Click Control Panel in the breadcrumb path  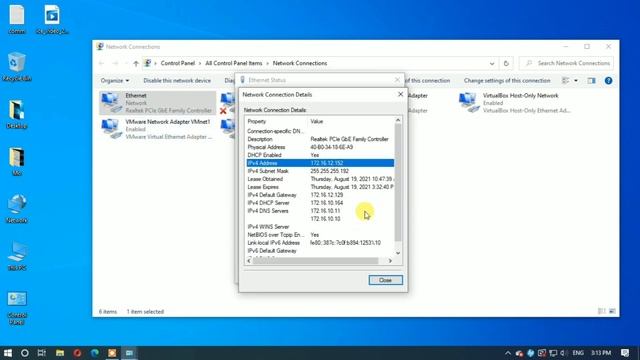pos(178,63)
